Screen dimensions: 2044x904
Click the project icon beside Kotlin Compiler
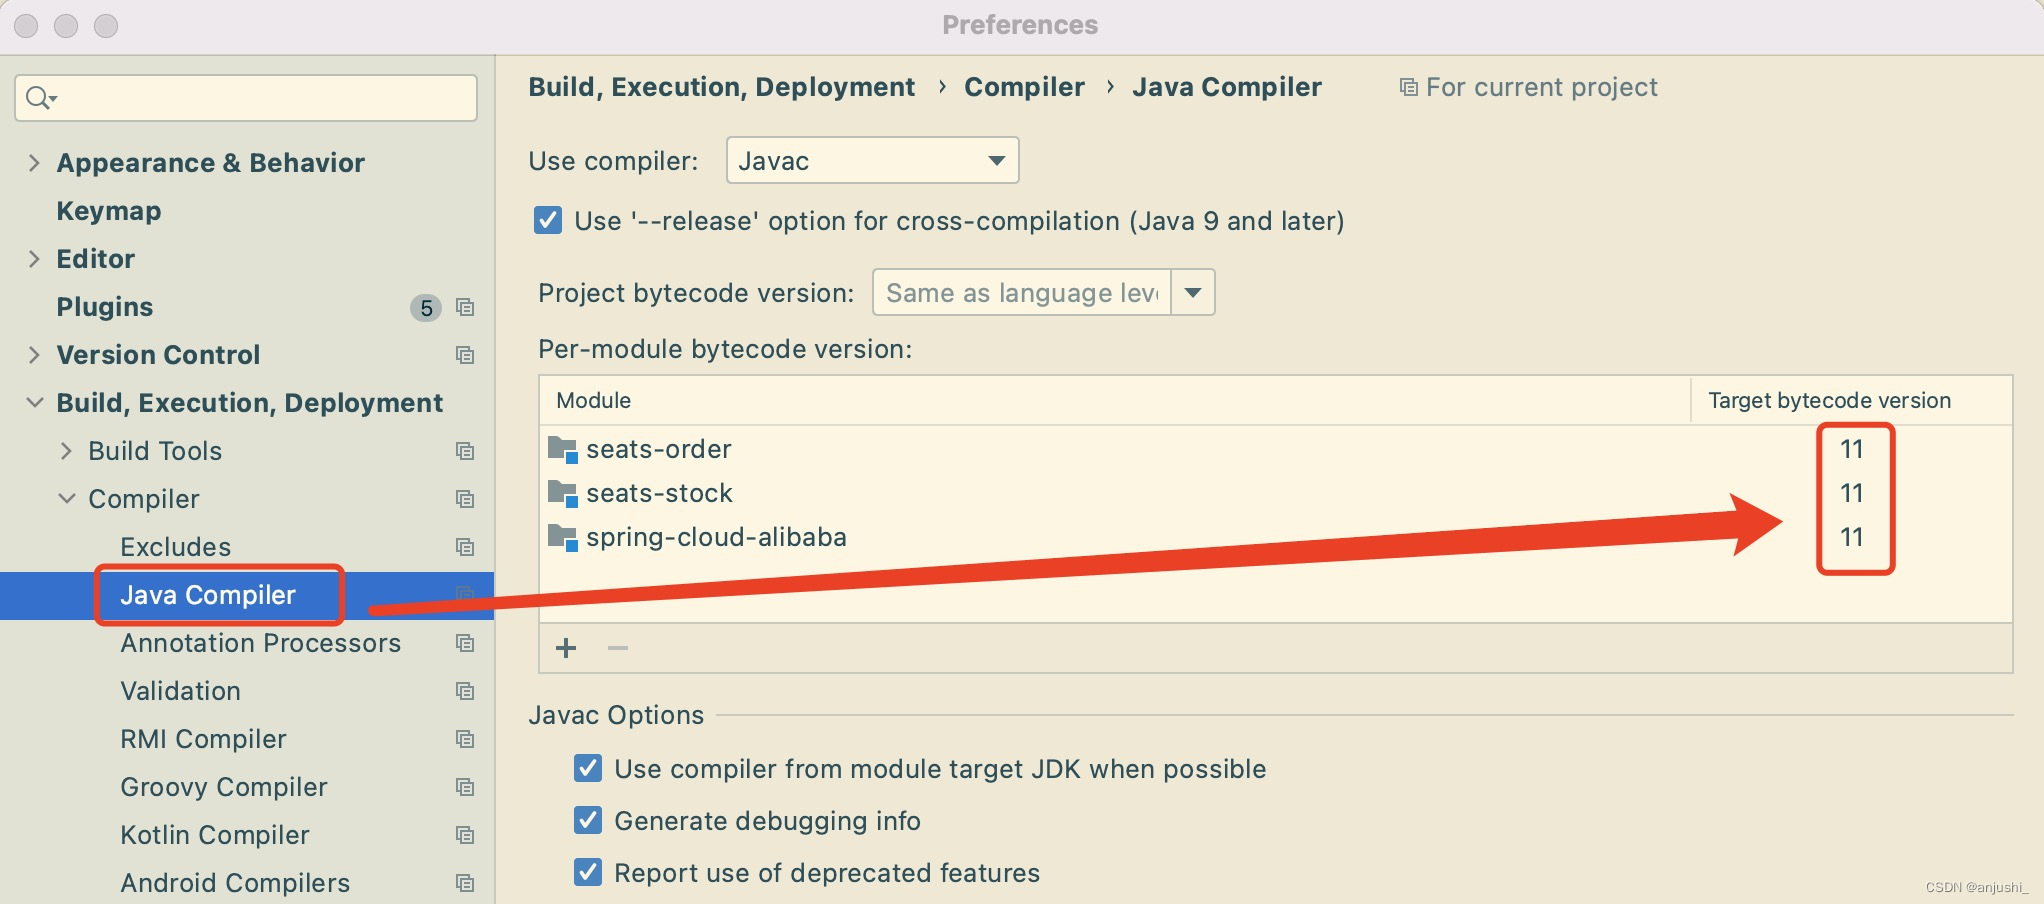point(465,835)
